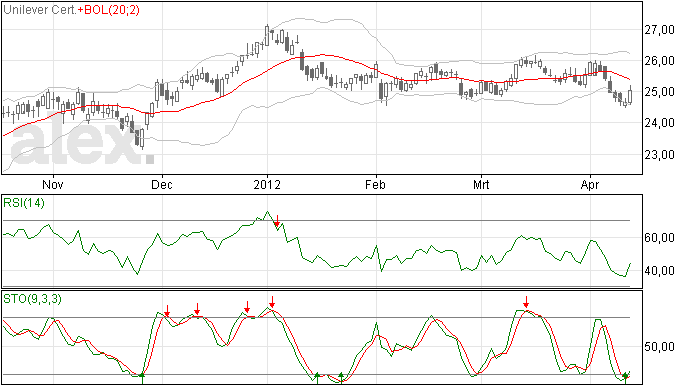
Task: Click the STO(9,3,3) indicator label
Action: tap(32, 299)
